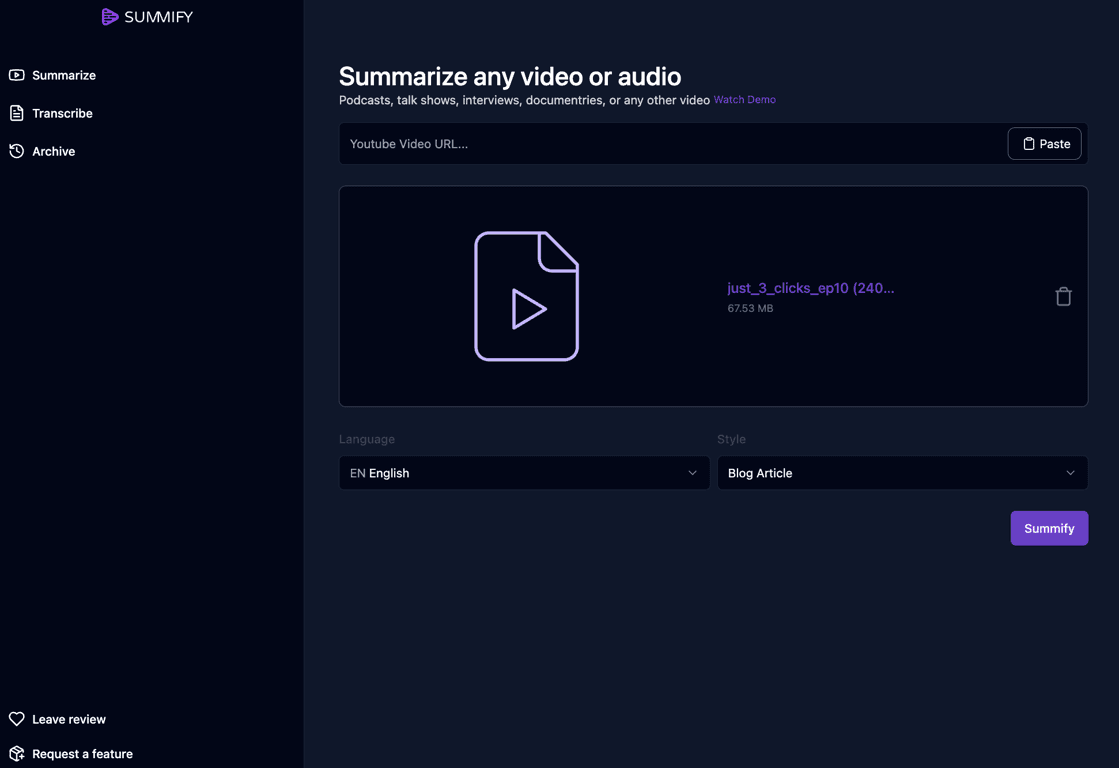Select the Leave review text option
Image resolution: width=1119 pixels, height=768 pixels.
point(68,718)
